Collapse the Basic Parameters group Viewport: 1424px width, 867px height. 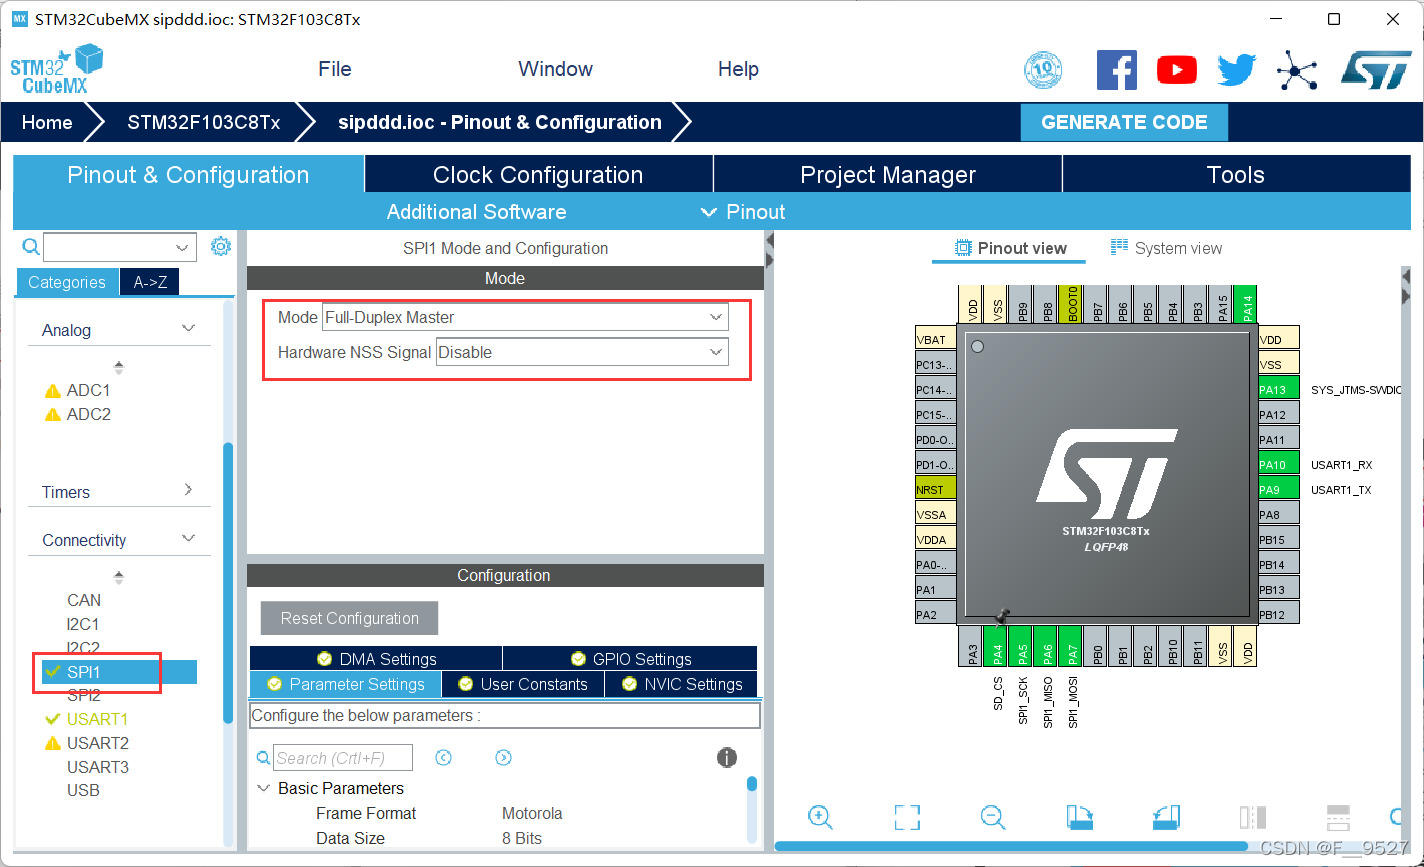point(264,788)
